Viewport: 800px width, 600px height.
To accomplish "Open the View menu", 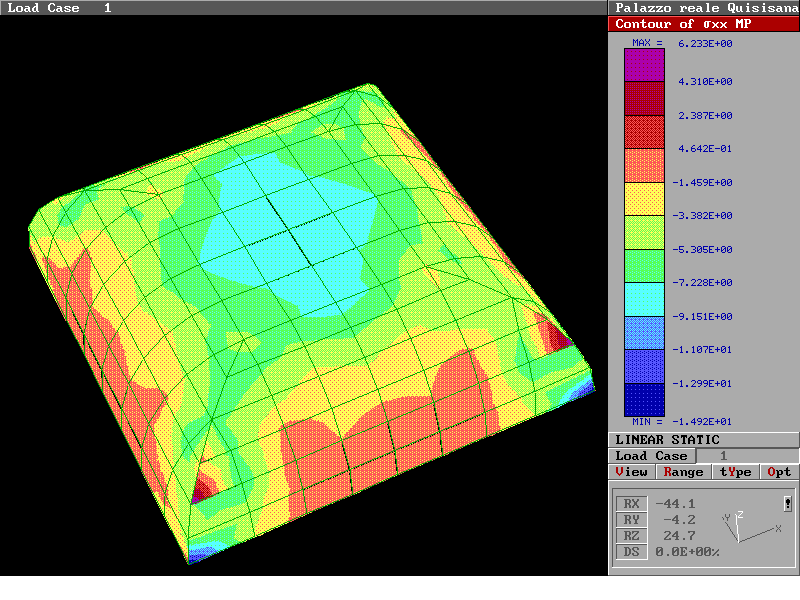I will click(x=631, y=472).
